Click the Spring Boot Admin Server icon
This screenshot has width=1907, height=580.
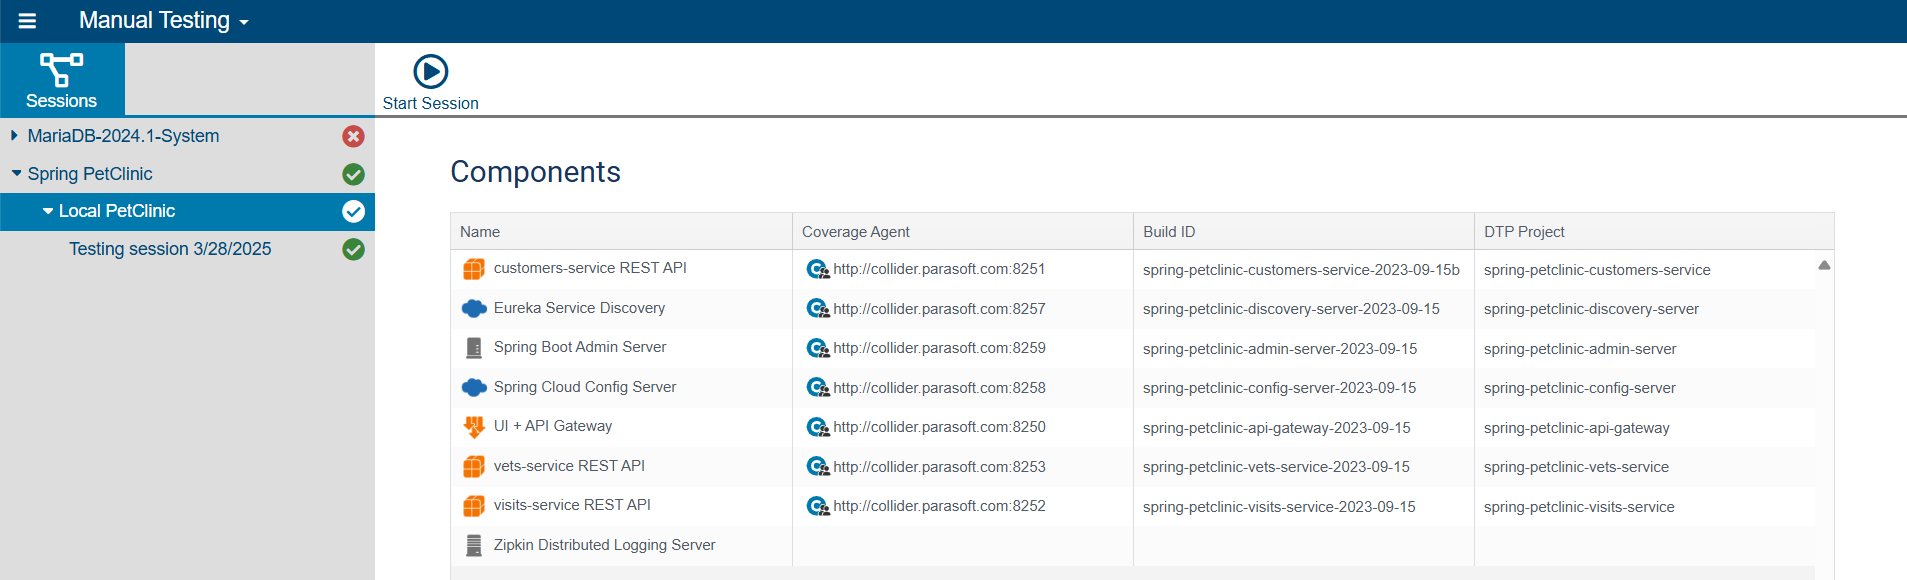click(474, 348)
